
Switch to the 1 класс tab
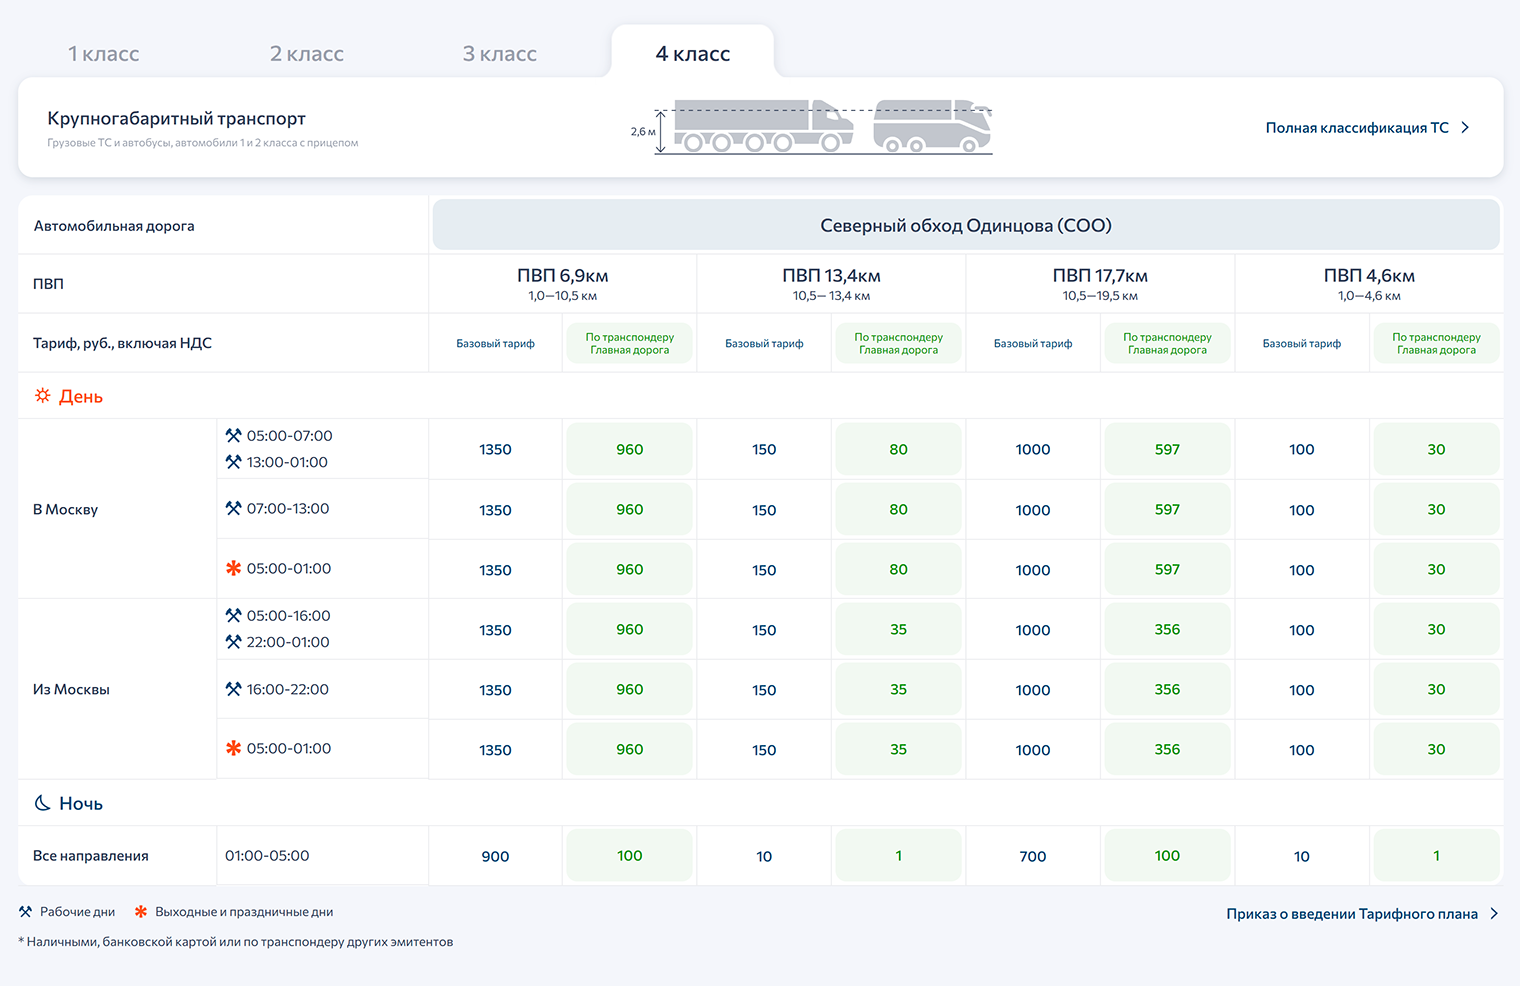[x=103, y=54]
